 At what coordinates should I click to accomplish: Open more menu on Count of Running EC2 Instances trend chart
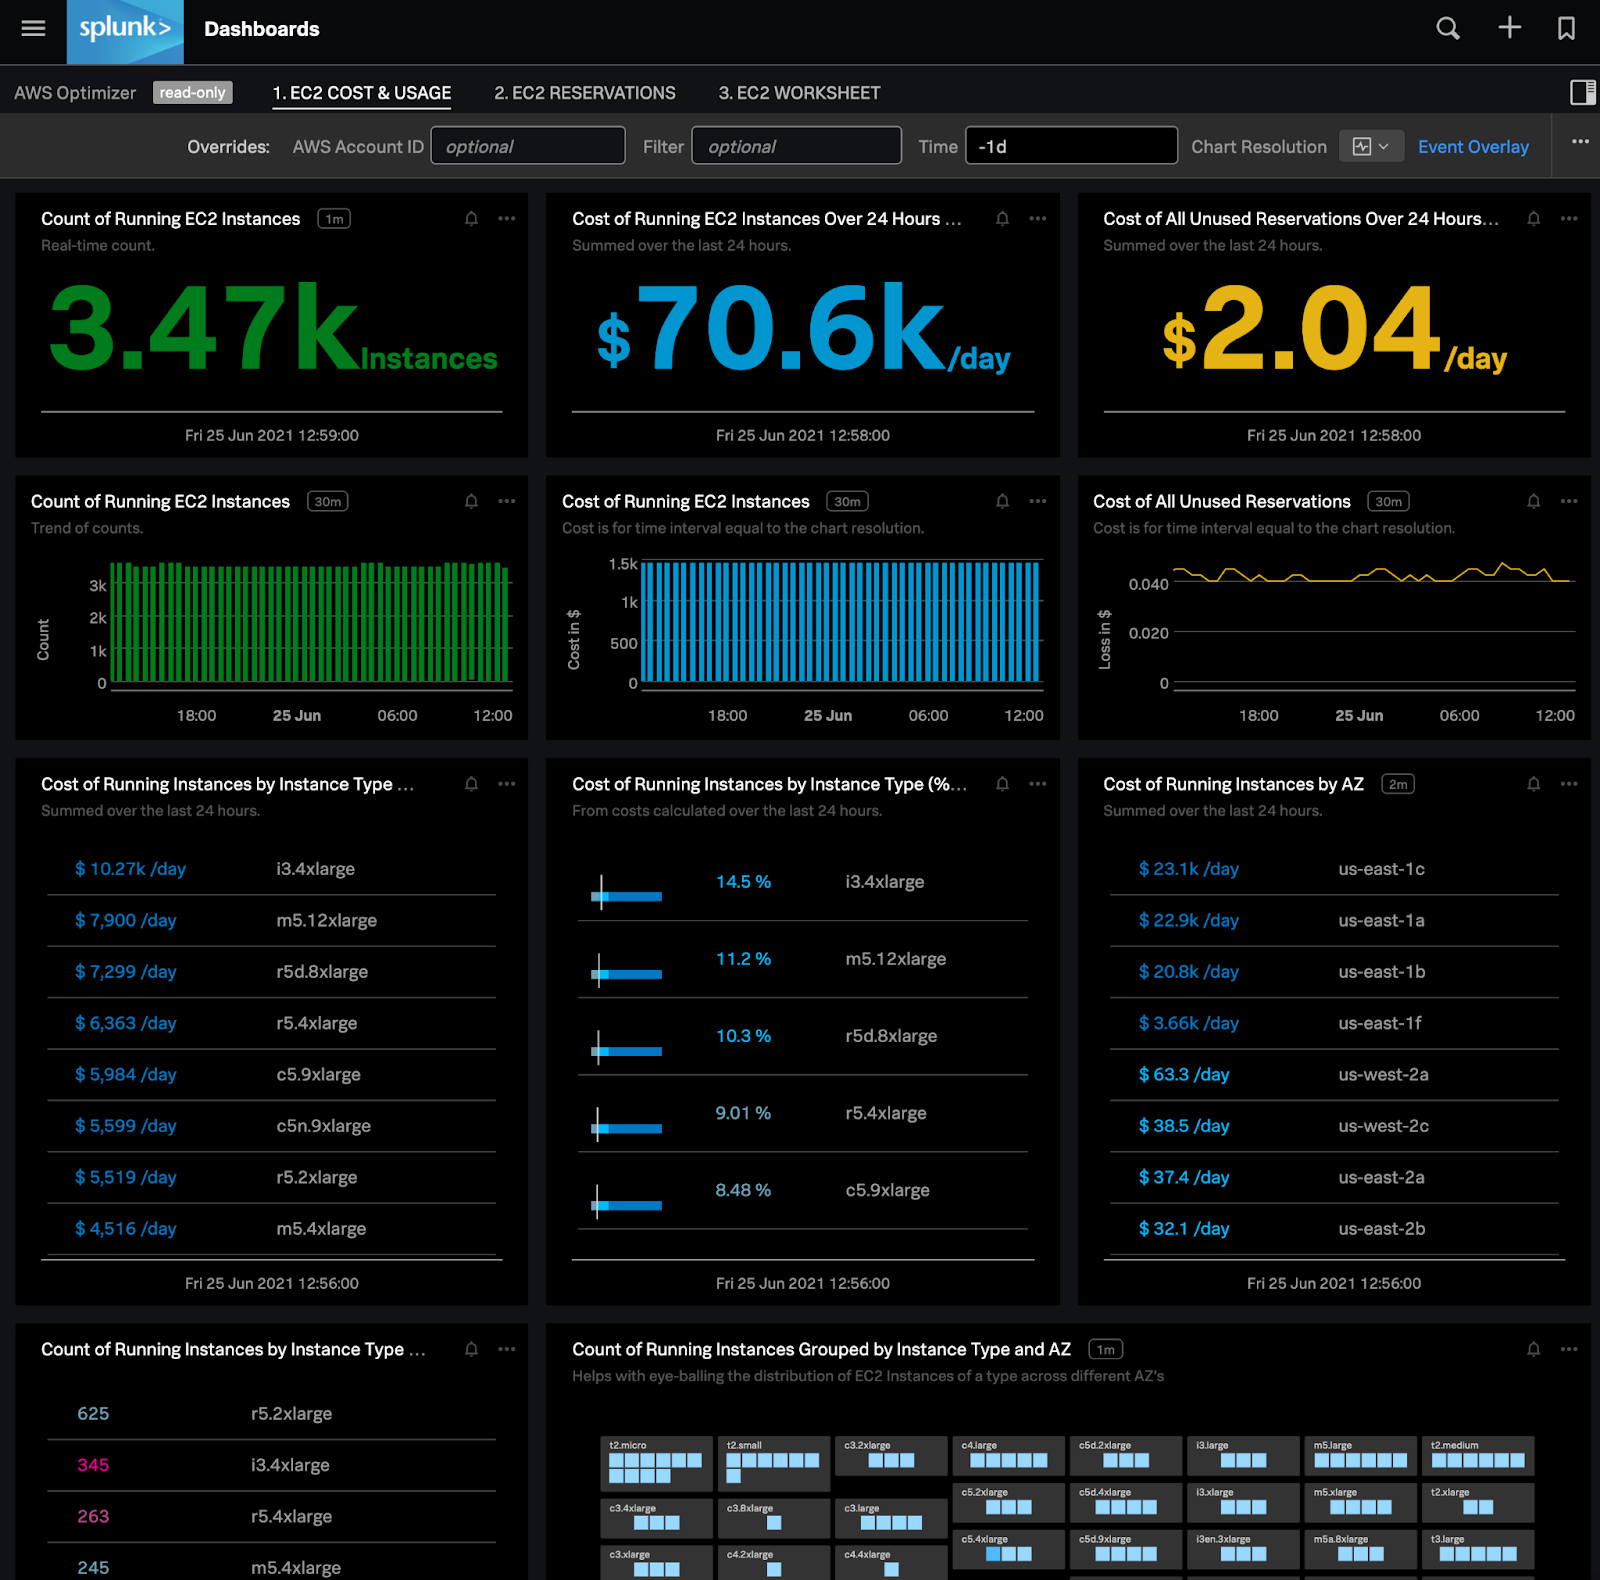click(x=507, y=502)
